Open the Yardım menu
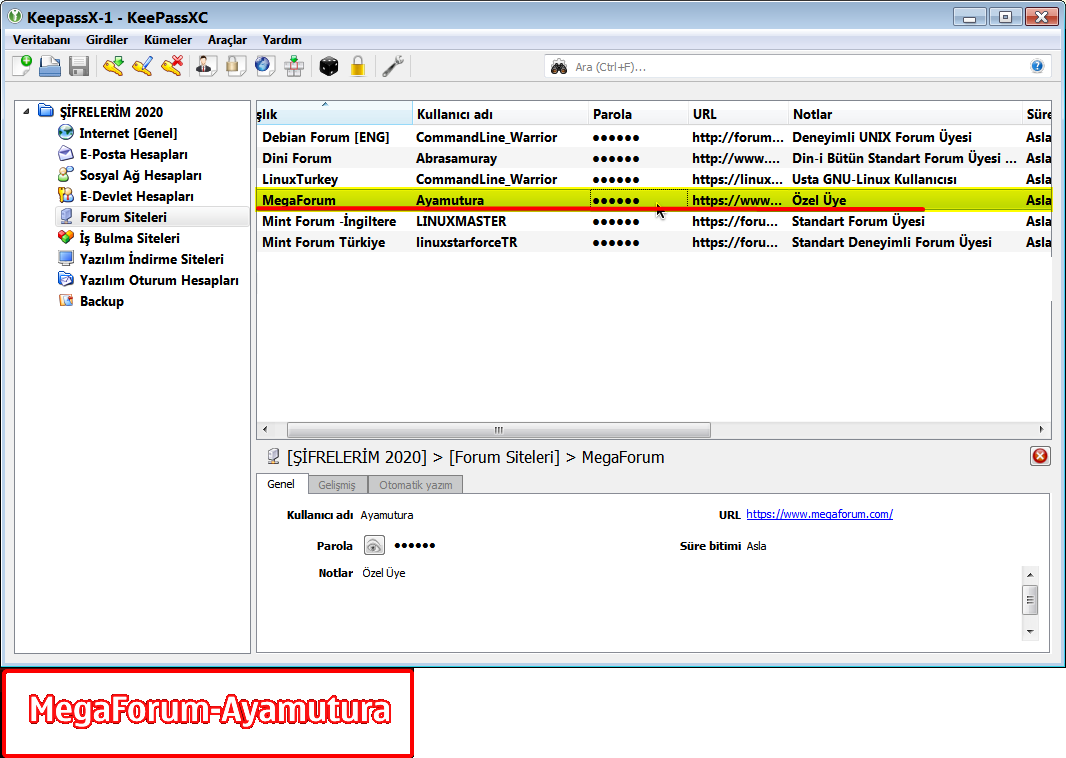 point(282,39)
